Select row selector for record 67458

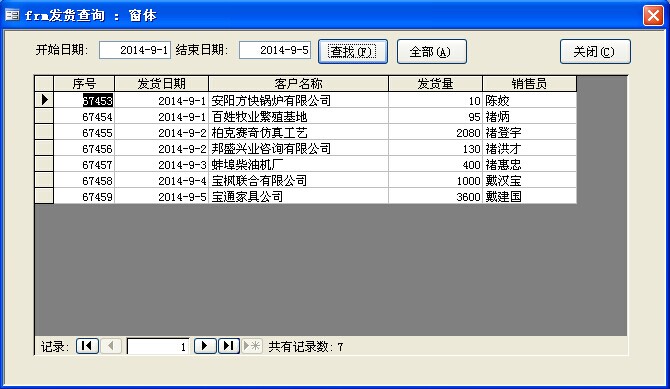[44, 180]
